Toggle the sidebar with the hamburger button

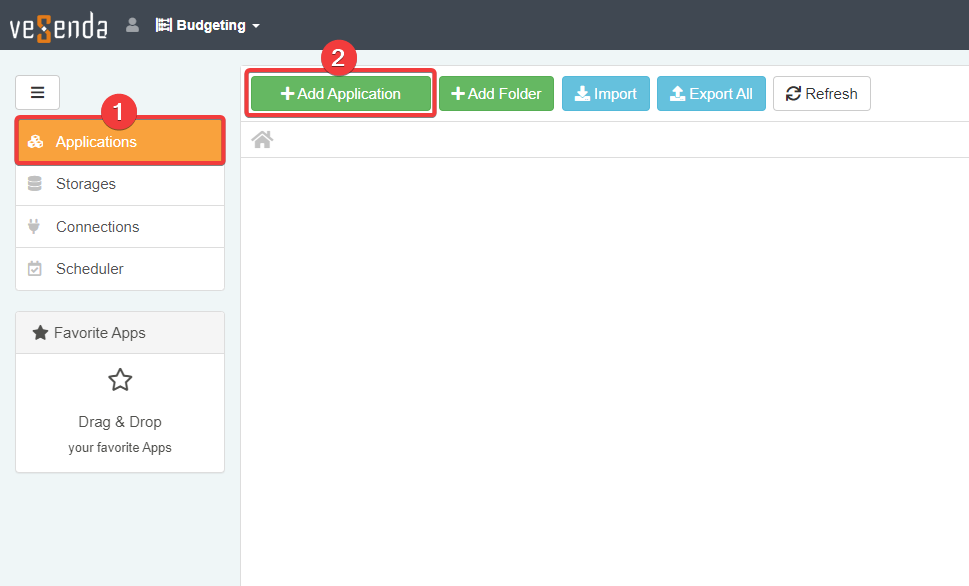pos(37,92)
